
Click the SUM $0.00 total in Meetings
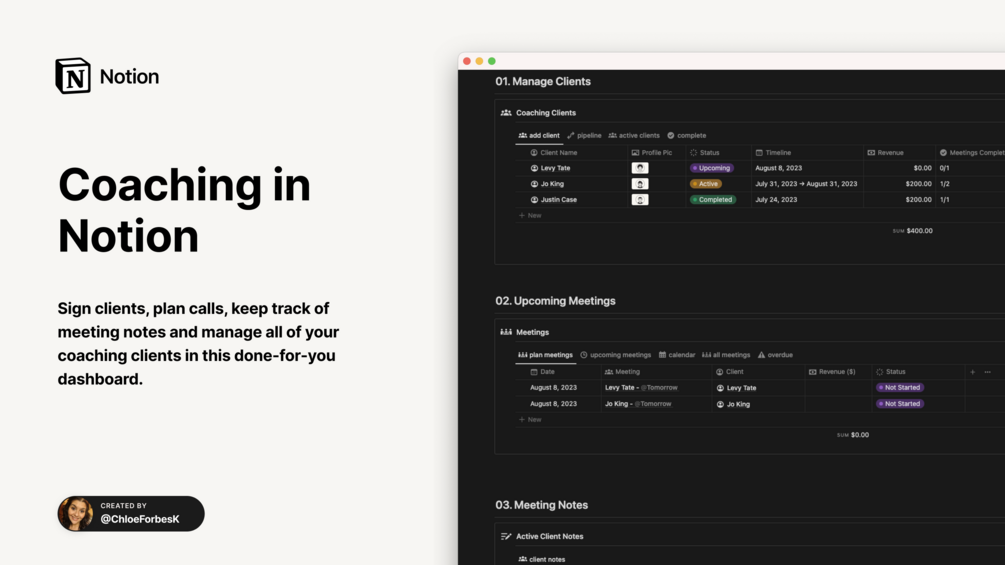click(853, 435)
